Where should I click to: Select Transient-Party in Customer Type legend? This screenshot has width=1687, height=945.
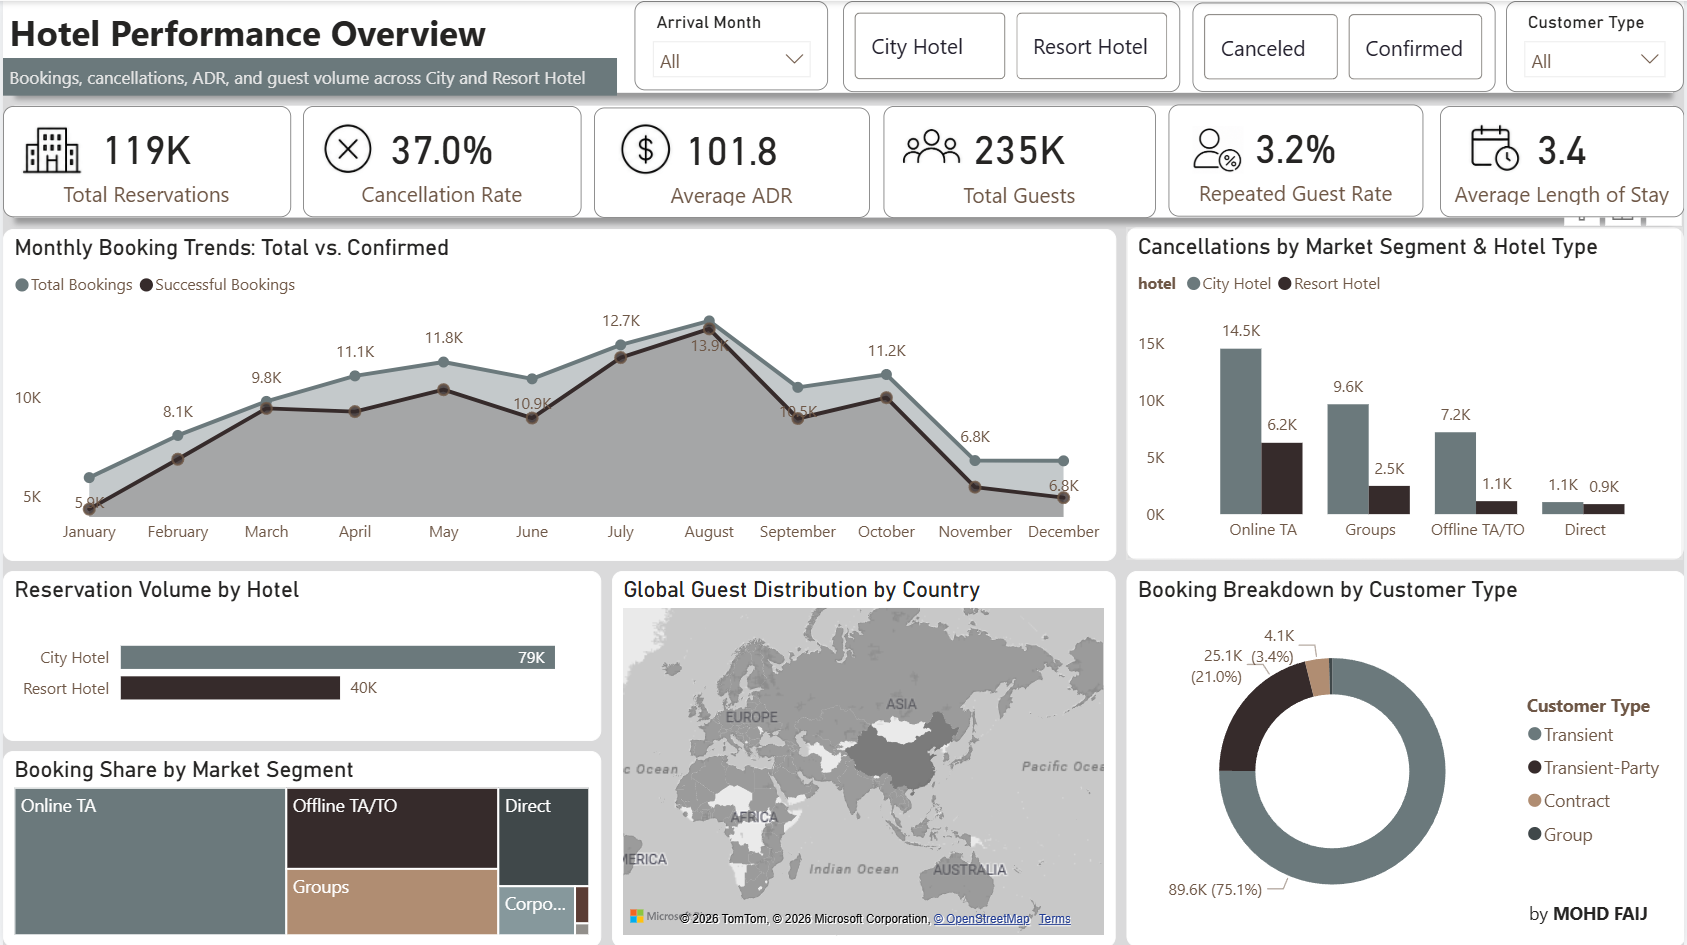tap(1593, 768)
